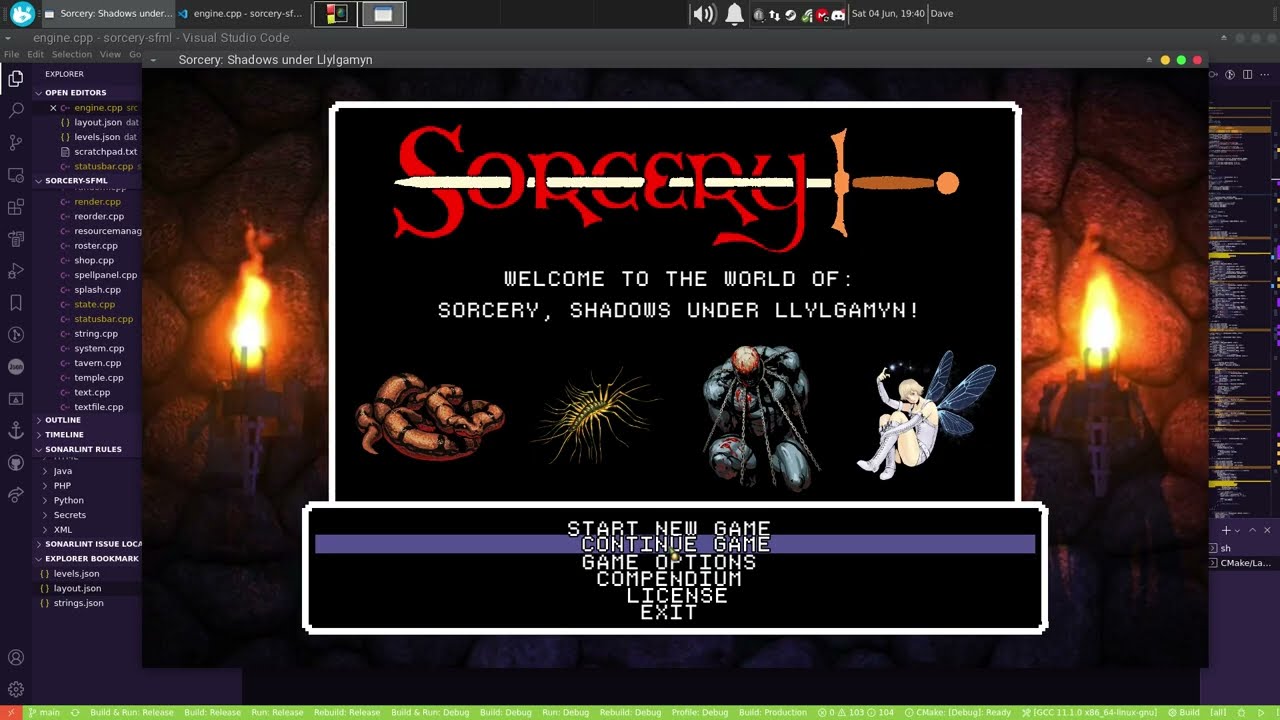This screenshot has height=720, width=1280.
Task: Open the Git Graph icon in the activity bar
Action: pyautogui.click(x=16, y=335)
